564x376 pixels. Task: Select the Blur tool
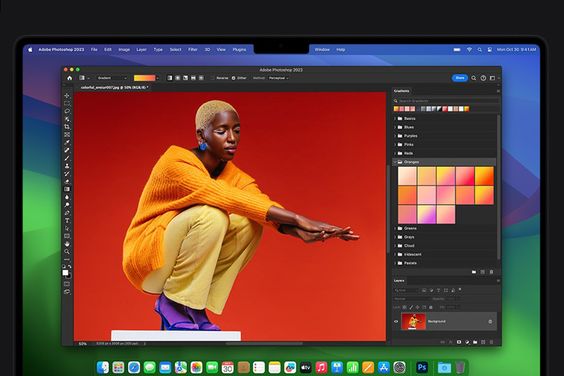click(67, 197)
